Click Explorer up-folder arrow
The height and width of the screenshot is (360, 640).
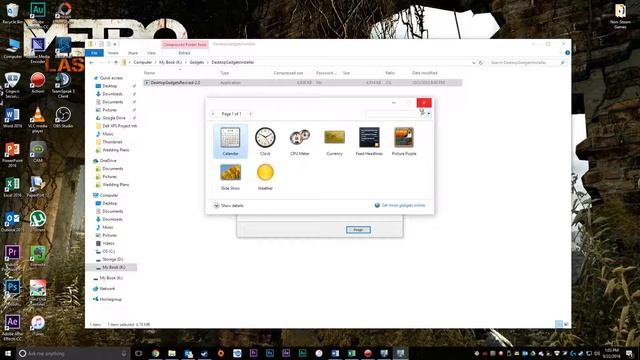click(116, 62)
